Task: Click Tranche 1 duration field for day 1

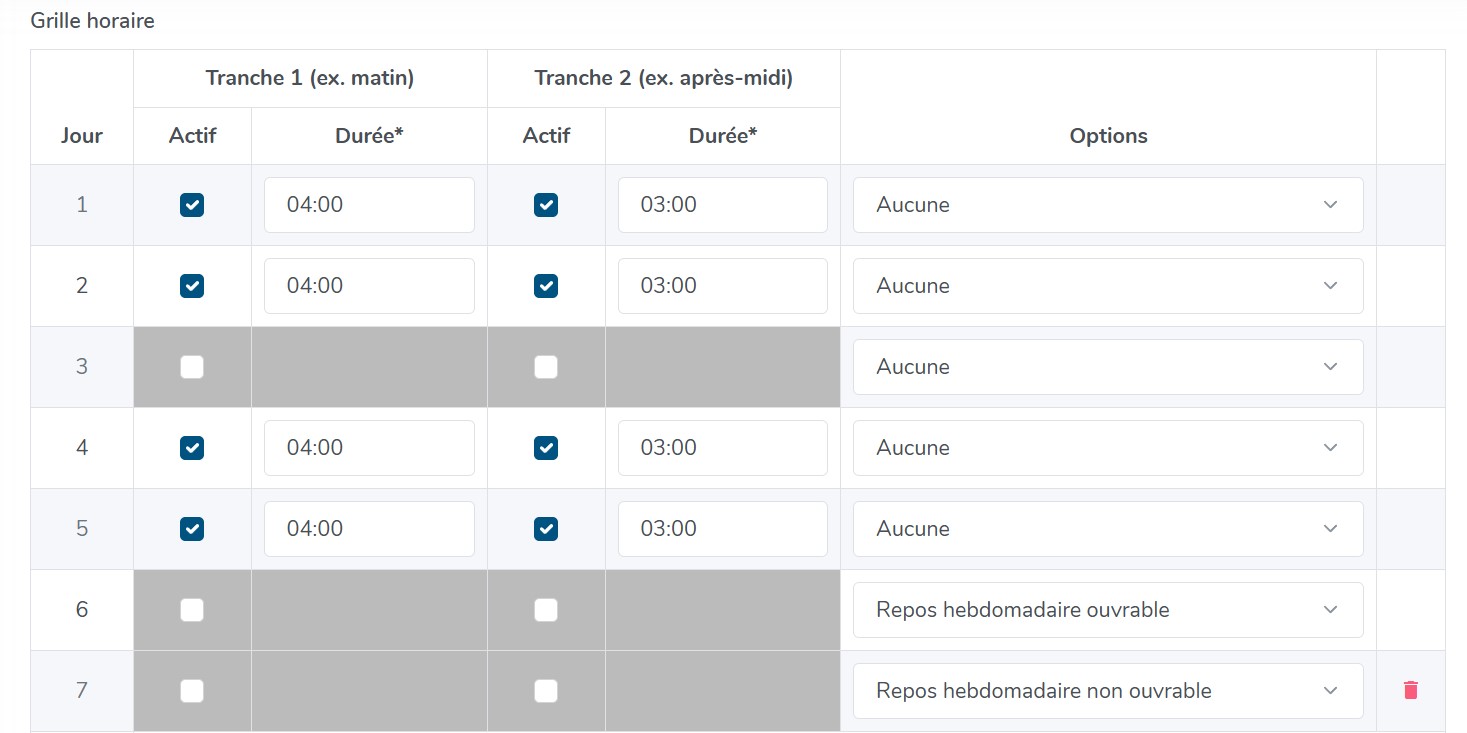Action: [x=368, y=205]
